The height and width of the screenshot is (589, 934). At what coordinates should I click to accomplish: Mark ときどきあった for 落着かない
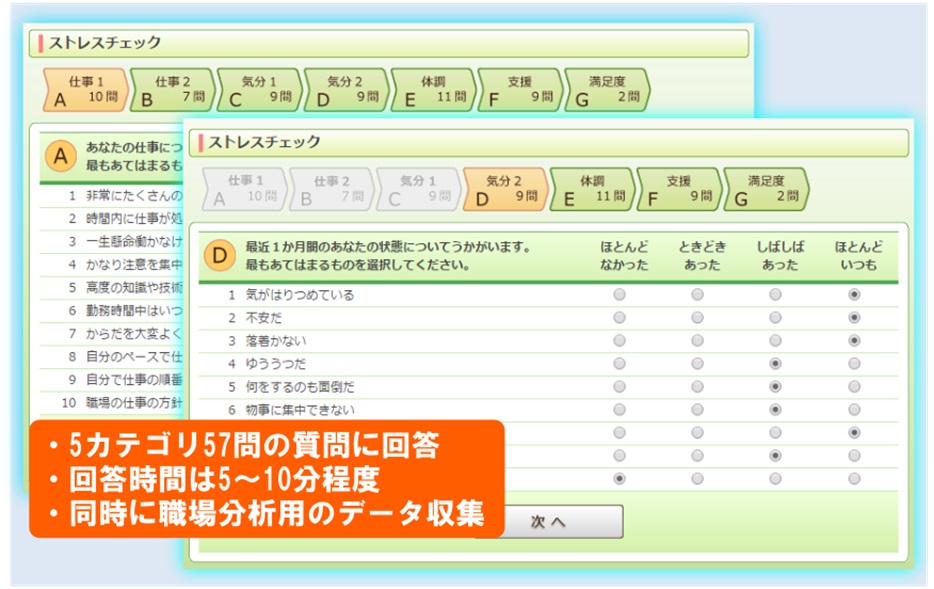698,341
